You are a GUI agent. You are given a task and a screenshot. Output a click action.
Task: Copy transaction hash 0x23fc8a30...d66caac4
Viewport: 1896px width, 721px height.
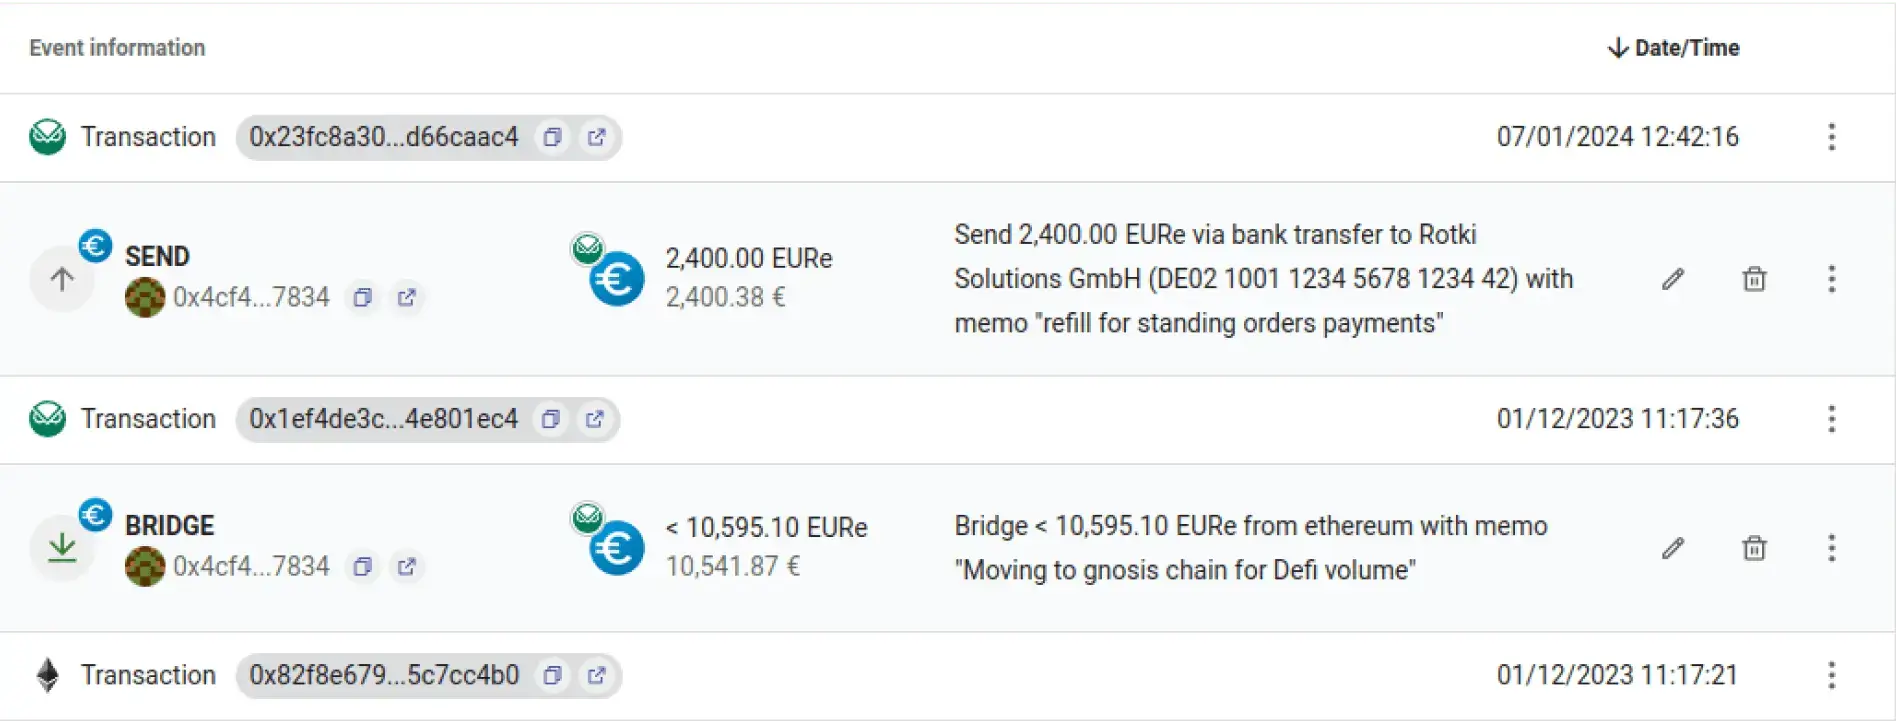tap(552, 137)
